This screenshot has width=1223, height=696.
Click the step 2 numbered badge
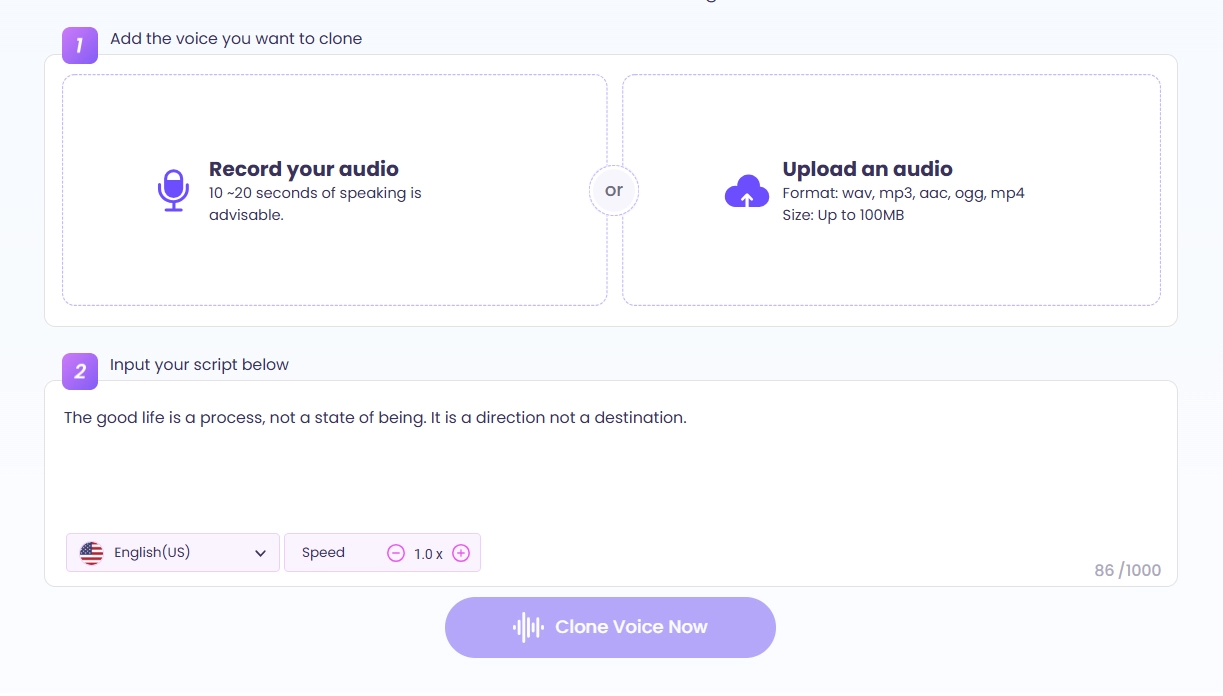click(79, 371)
